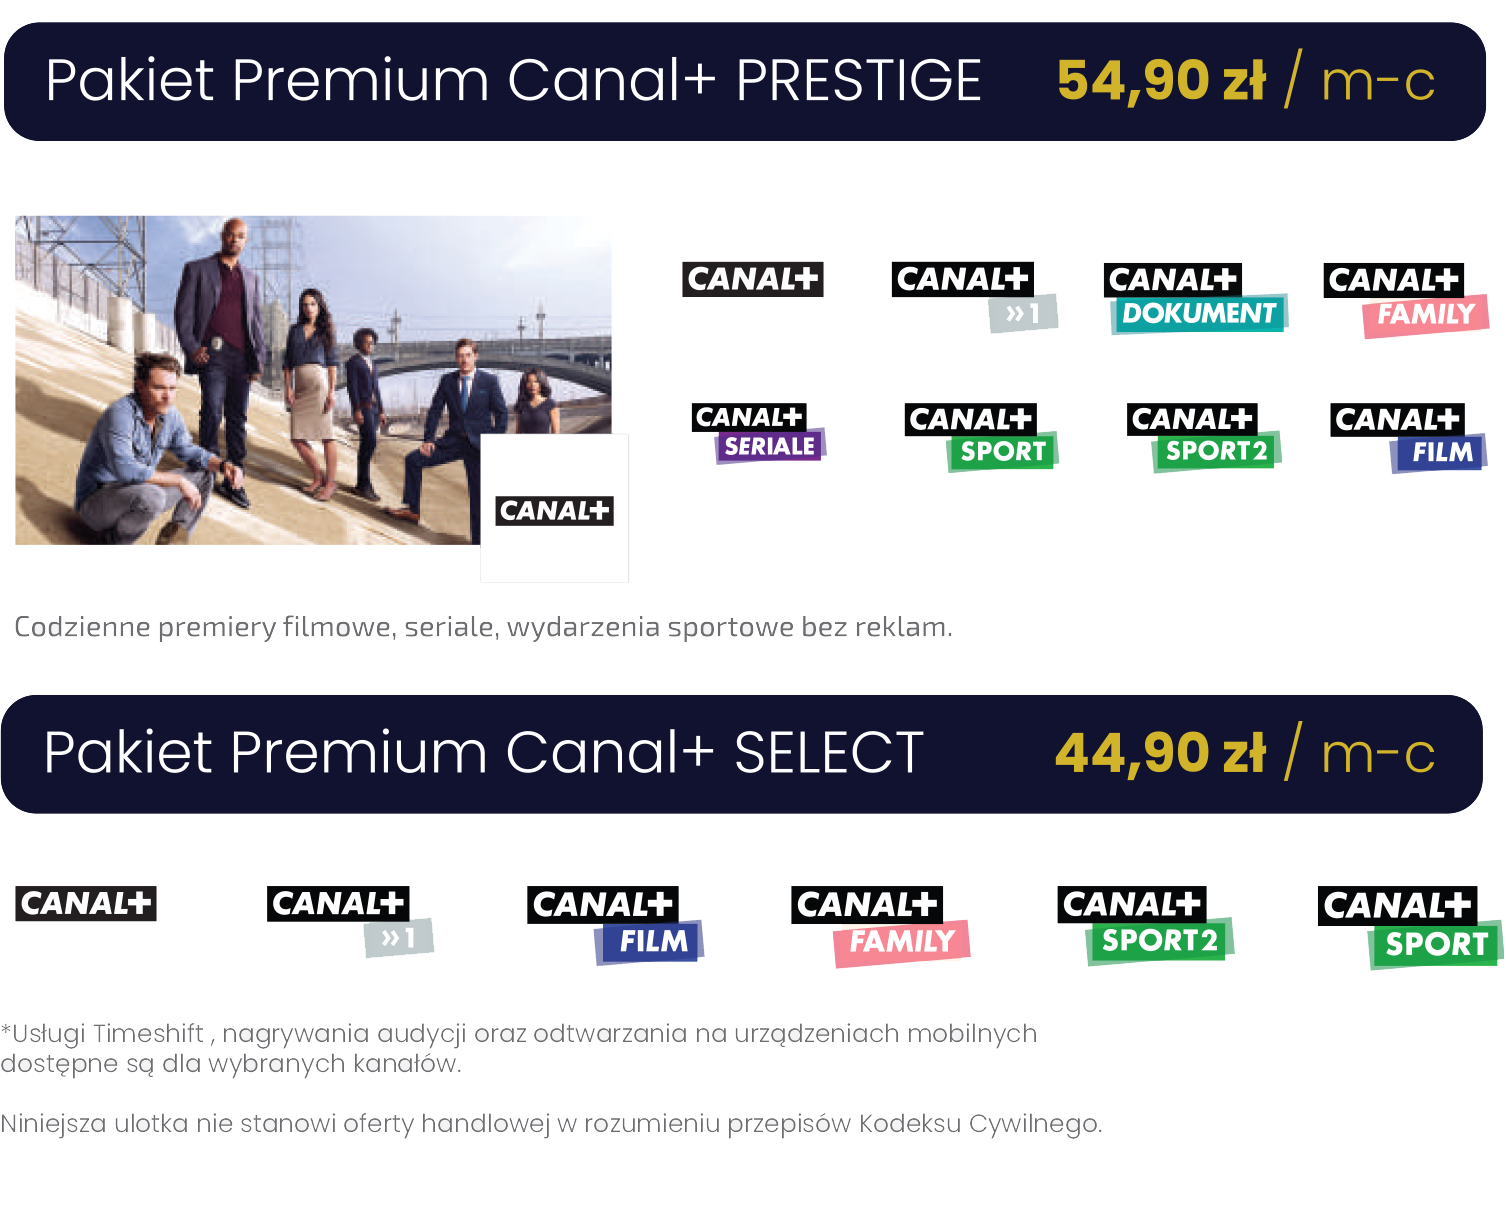Select the CANAL+ SPORT logo in Select row
1506x1214 pixels.
1411,927
